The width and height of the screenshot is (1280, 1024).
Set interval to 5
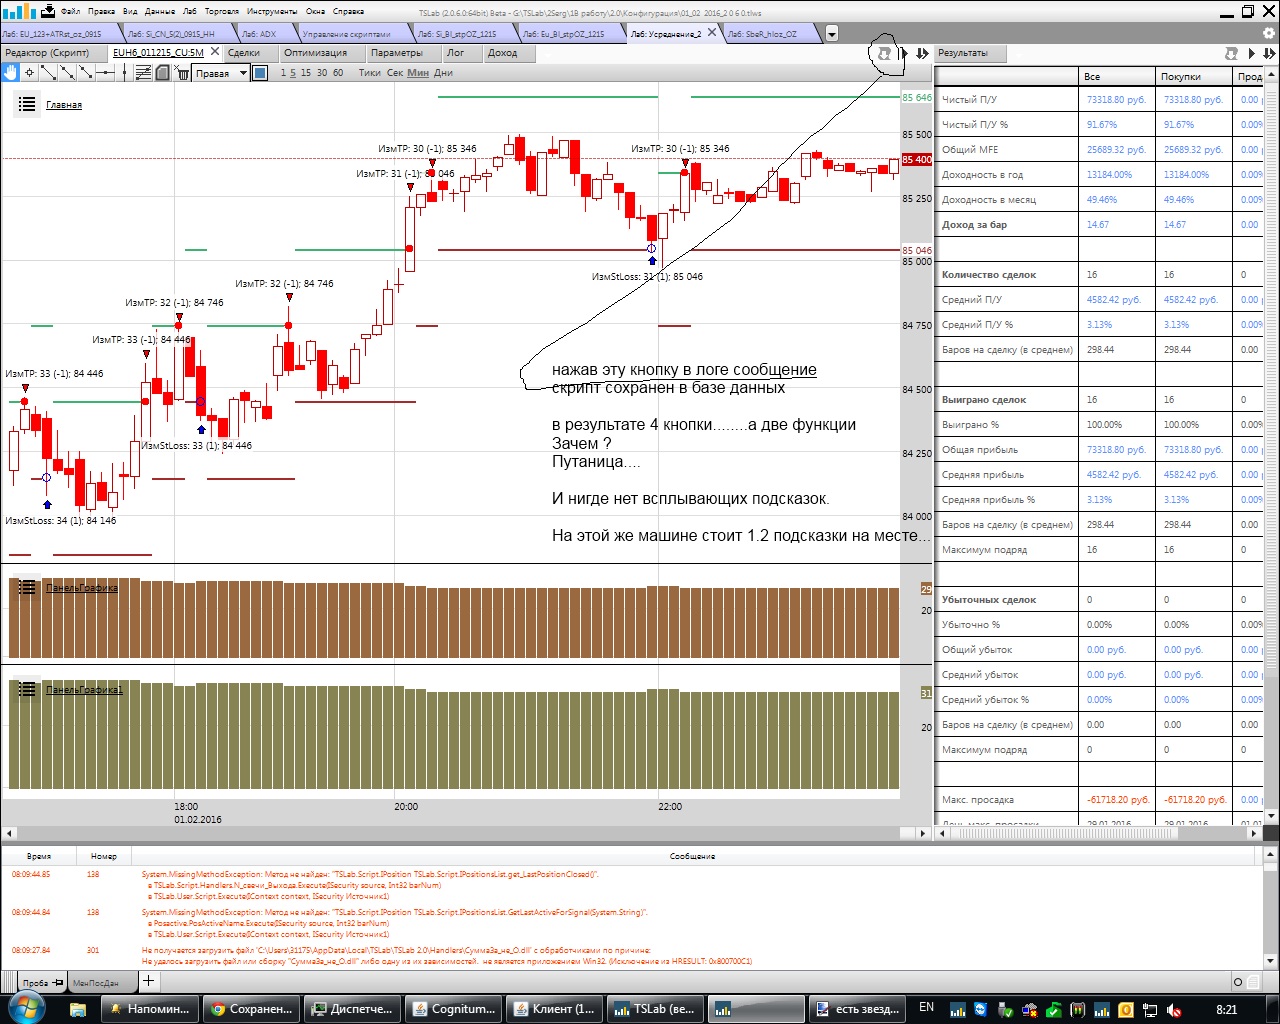pyautogui.click(x=293, y=72)
